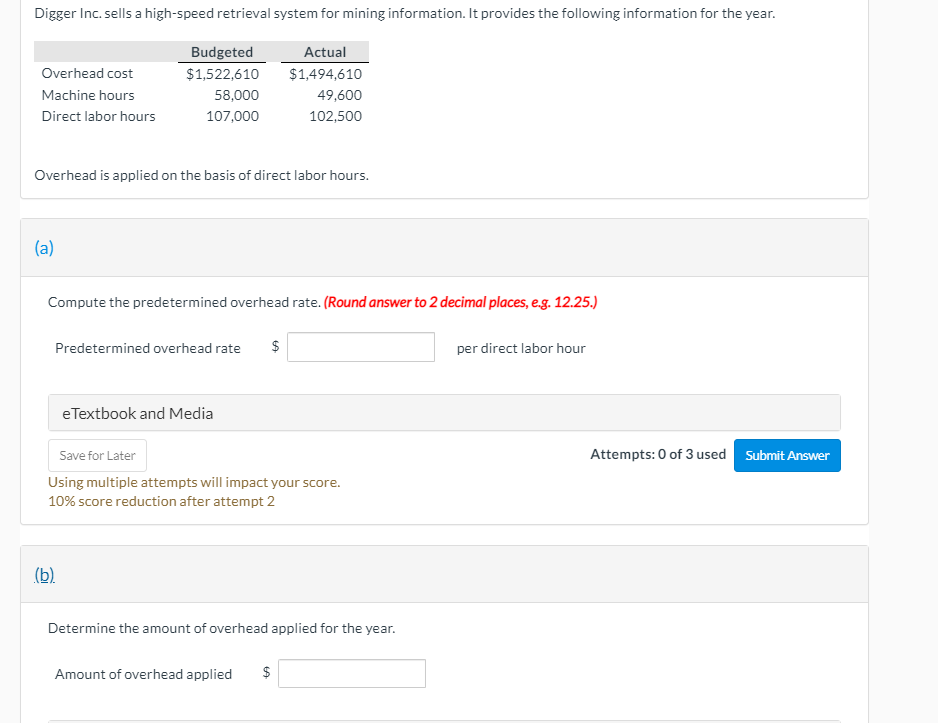Select the Overhead cost row label
The height and width of the screenshot is (723, 938).
pyautogui.click(x=87, y=73)
